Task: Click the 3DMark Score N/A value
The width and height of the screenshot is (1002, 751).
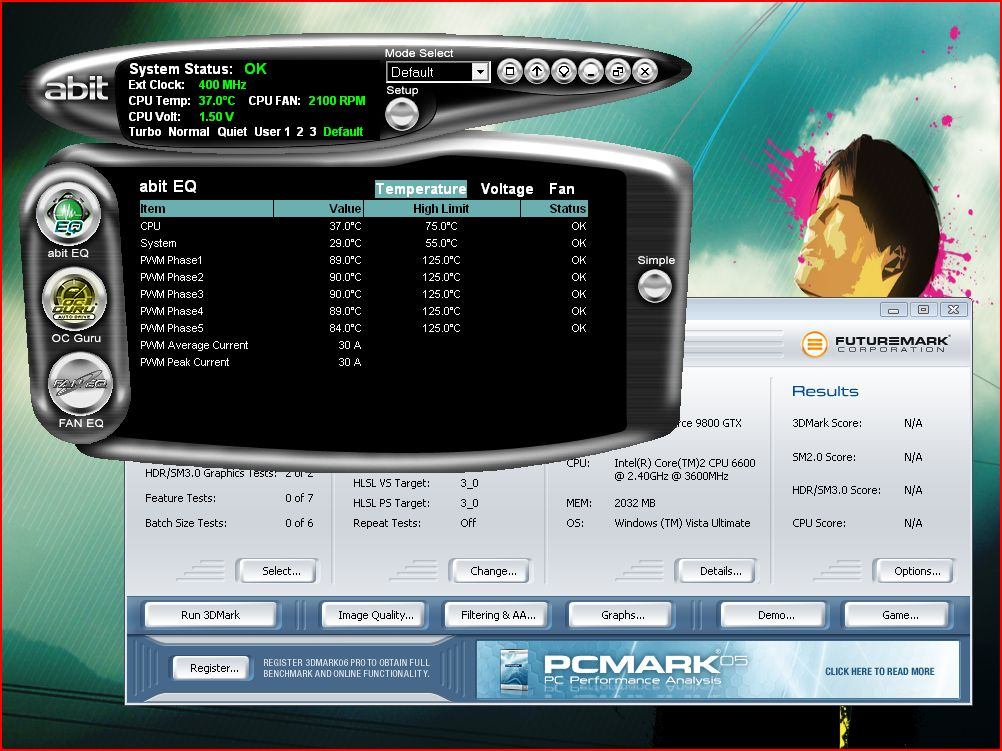Action: click(913, 423)
